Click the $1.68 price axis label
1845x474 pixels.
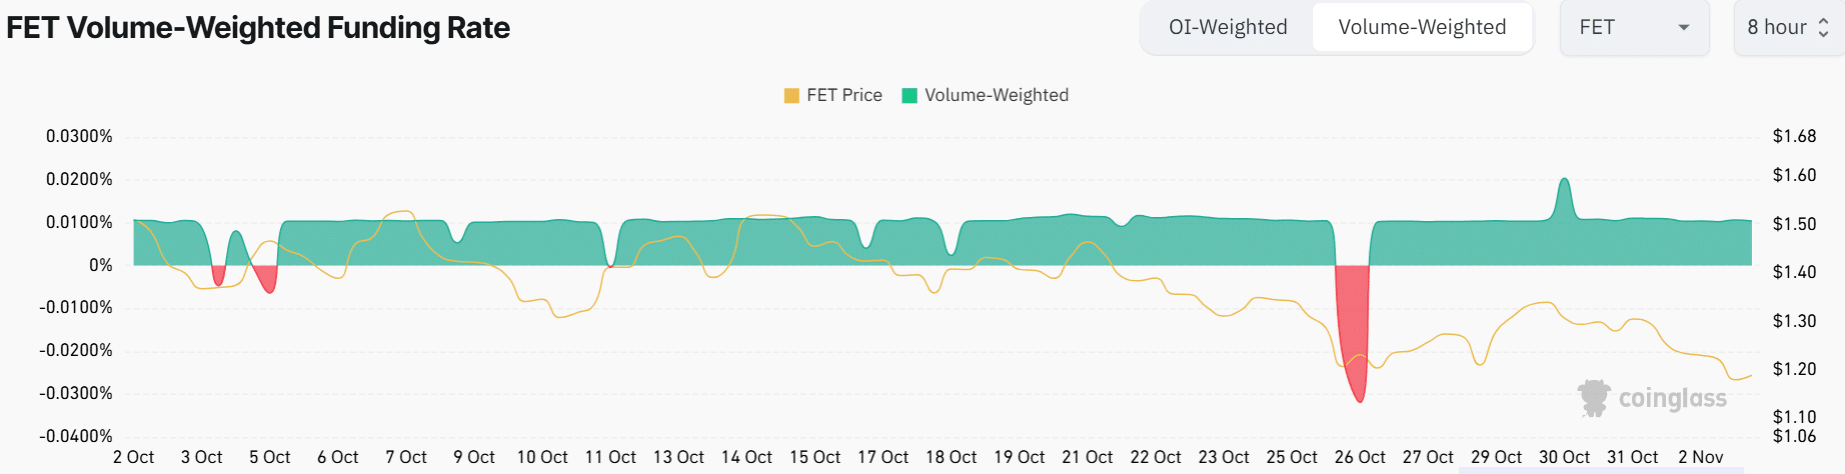click(x=1794, y=136)
